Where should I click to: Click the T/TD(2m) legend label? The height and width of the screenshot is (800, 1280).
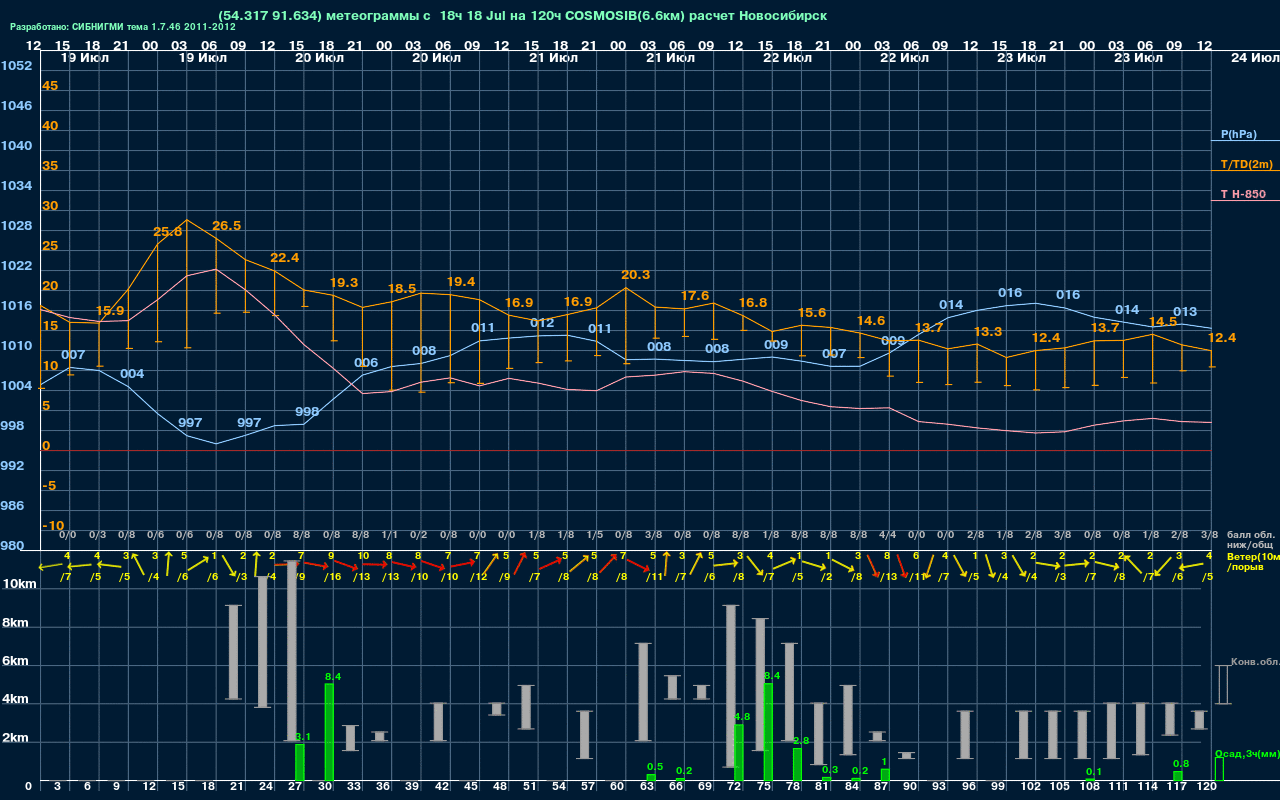click(x=1247, y=164)
